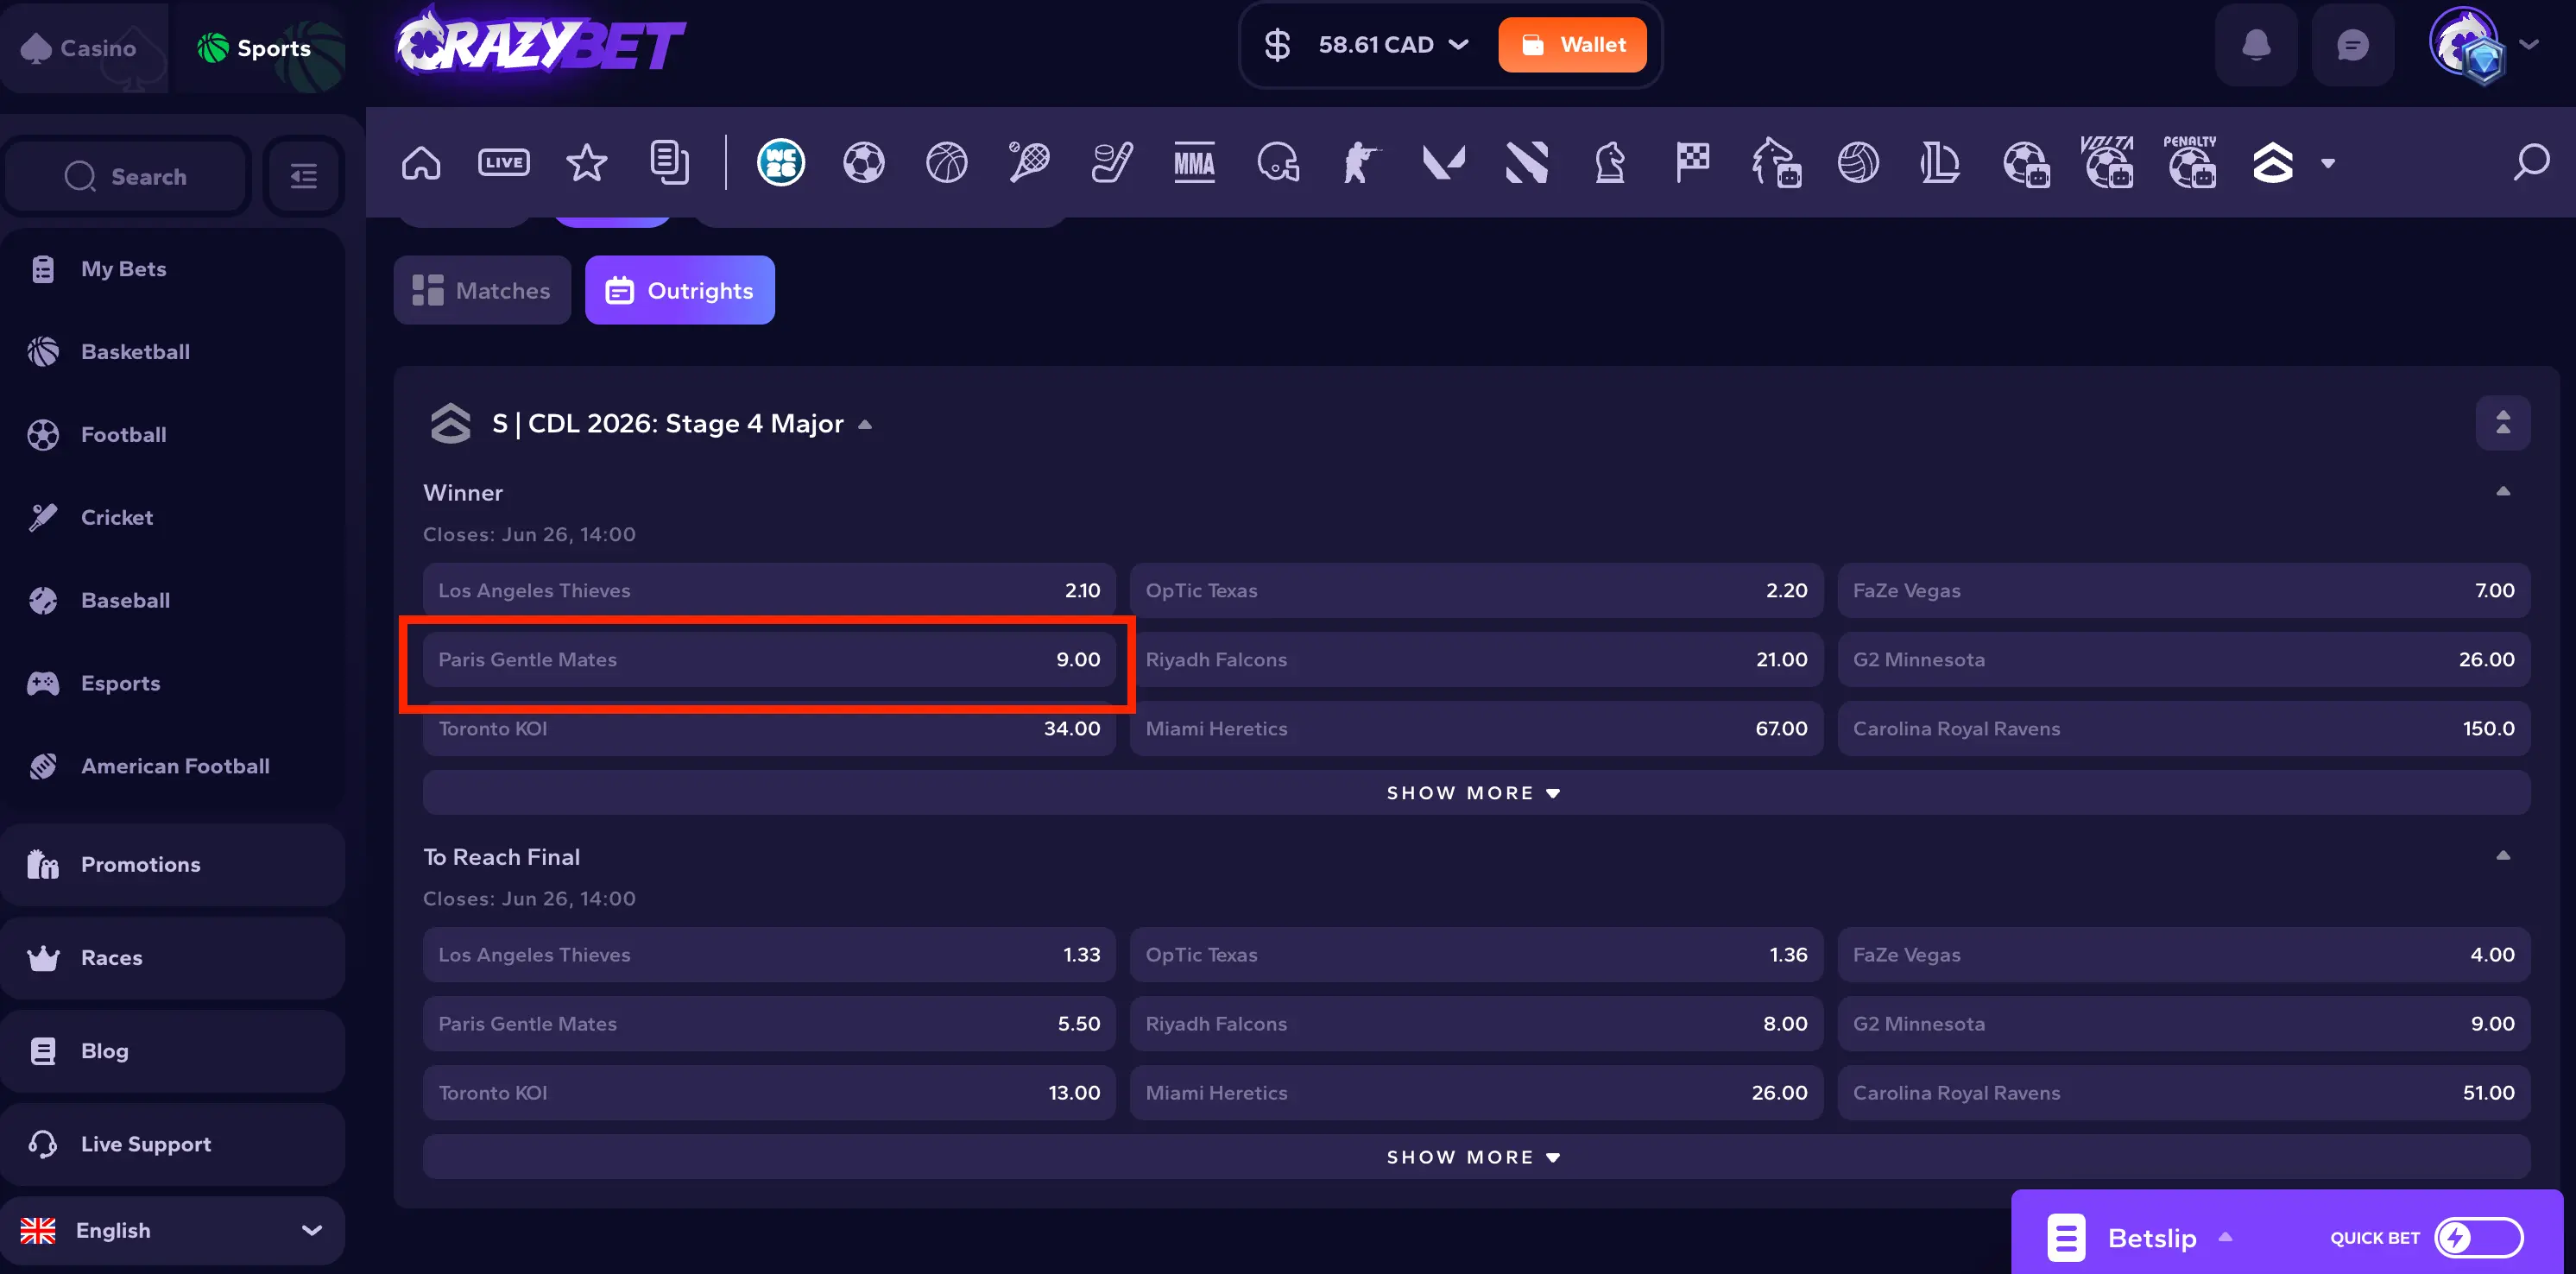Select the VOLTA football icon
The width and height of the screenshot is (2576, 1274).
[2107, 162]
